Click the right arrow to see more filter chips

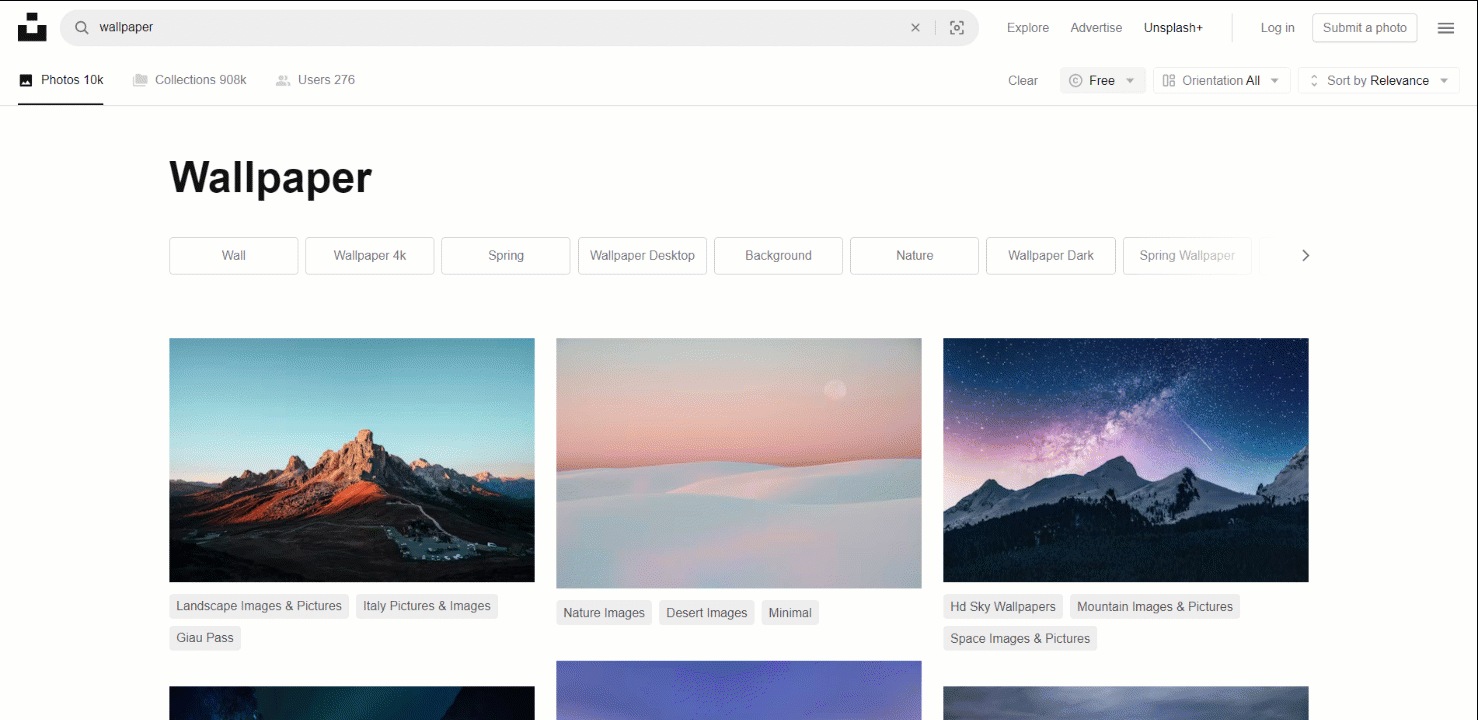pos(1305,255)
